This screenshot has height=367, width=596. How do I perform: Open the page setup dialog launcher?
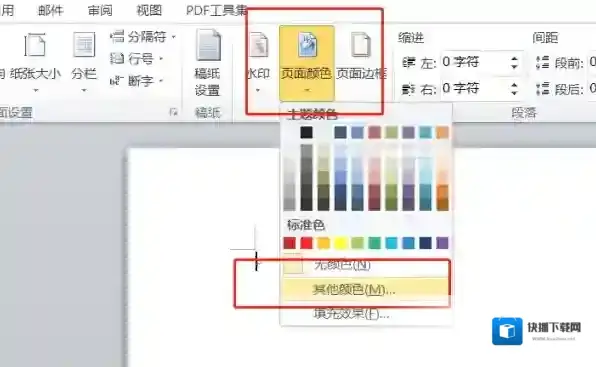(174, 112)
